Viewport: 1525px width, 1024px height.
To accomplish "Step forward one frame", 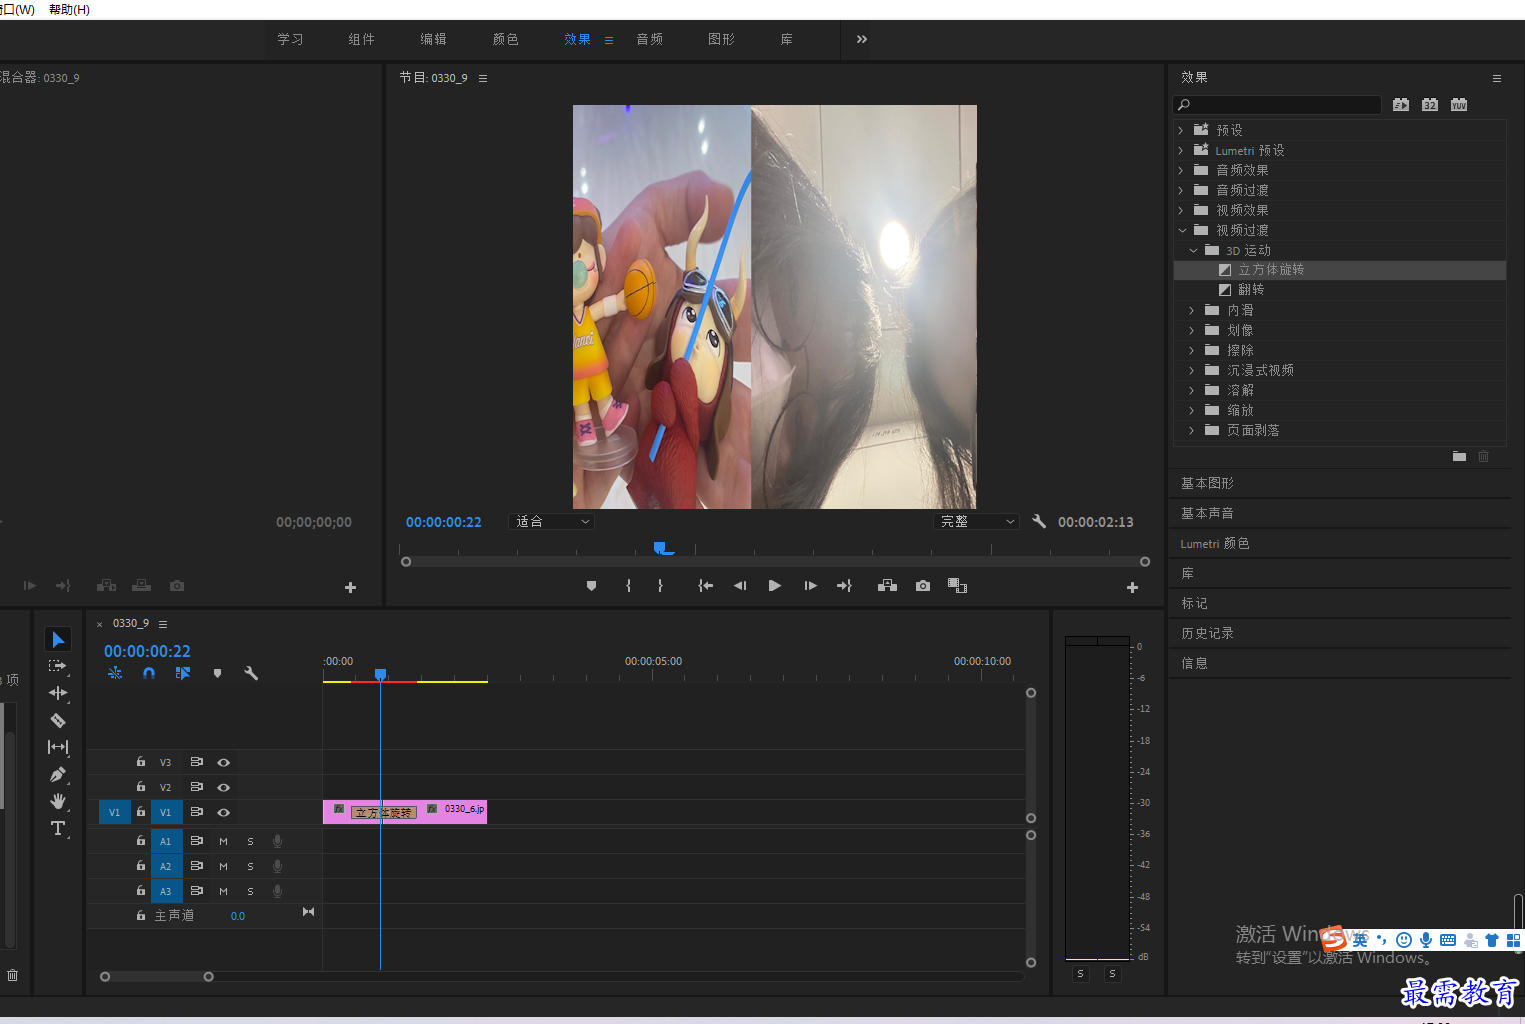I will point(810,586).
